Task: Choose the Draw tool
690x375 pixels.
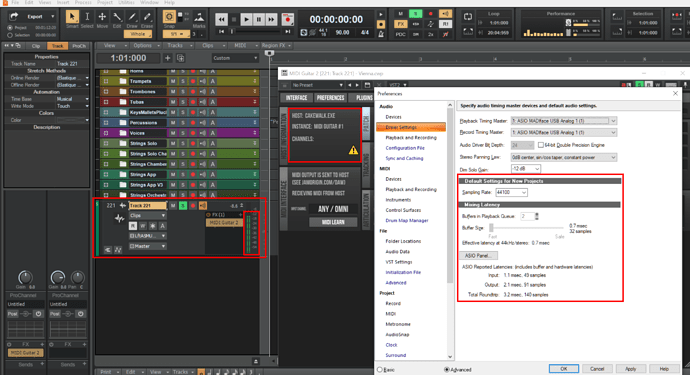Action: click(132, 17)
